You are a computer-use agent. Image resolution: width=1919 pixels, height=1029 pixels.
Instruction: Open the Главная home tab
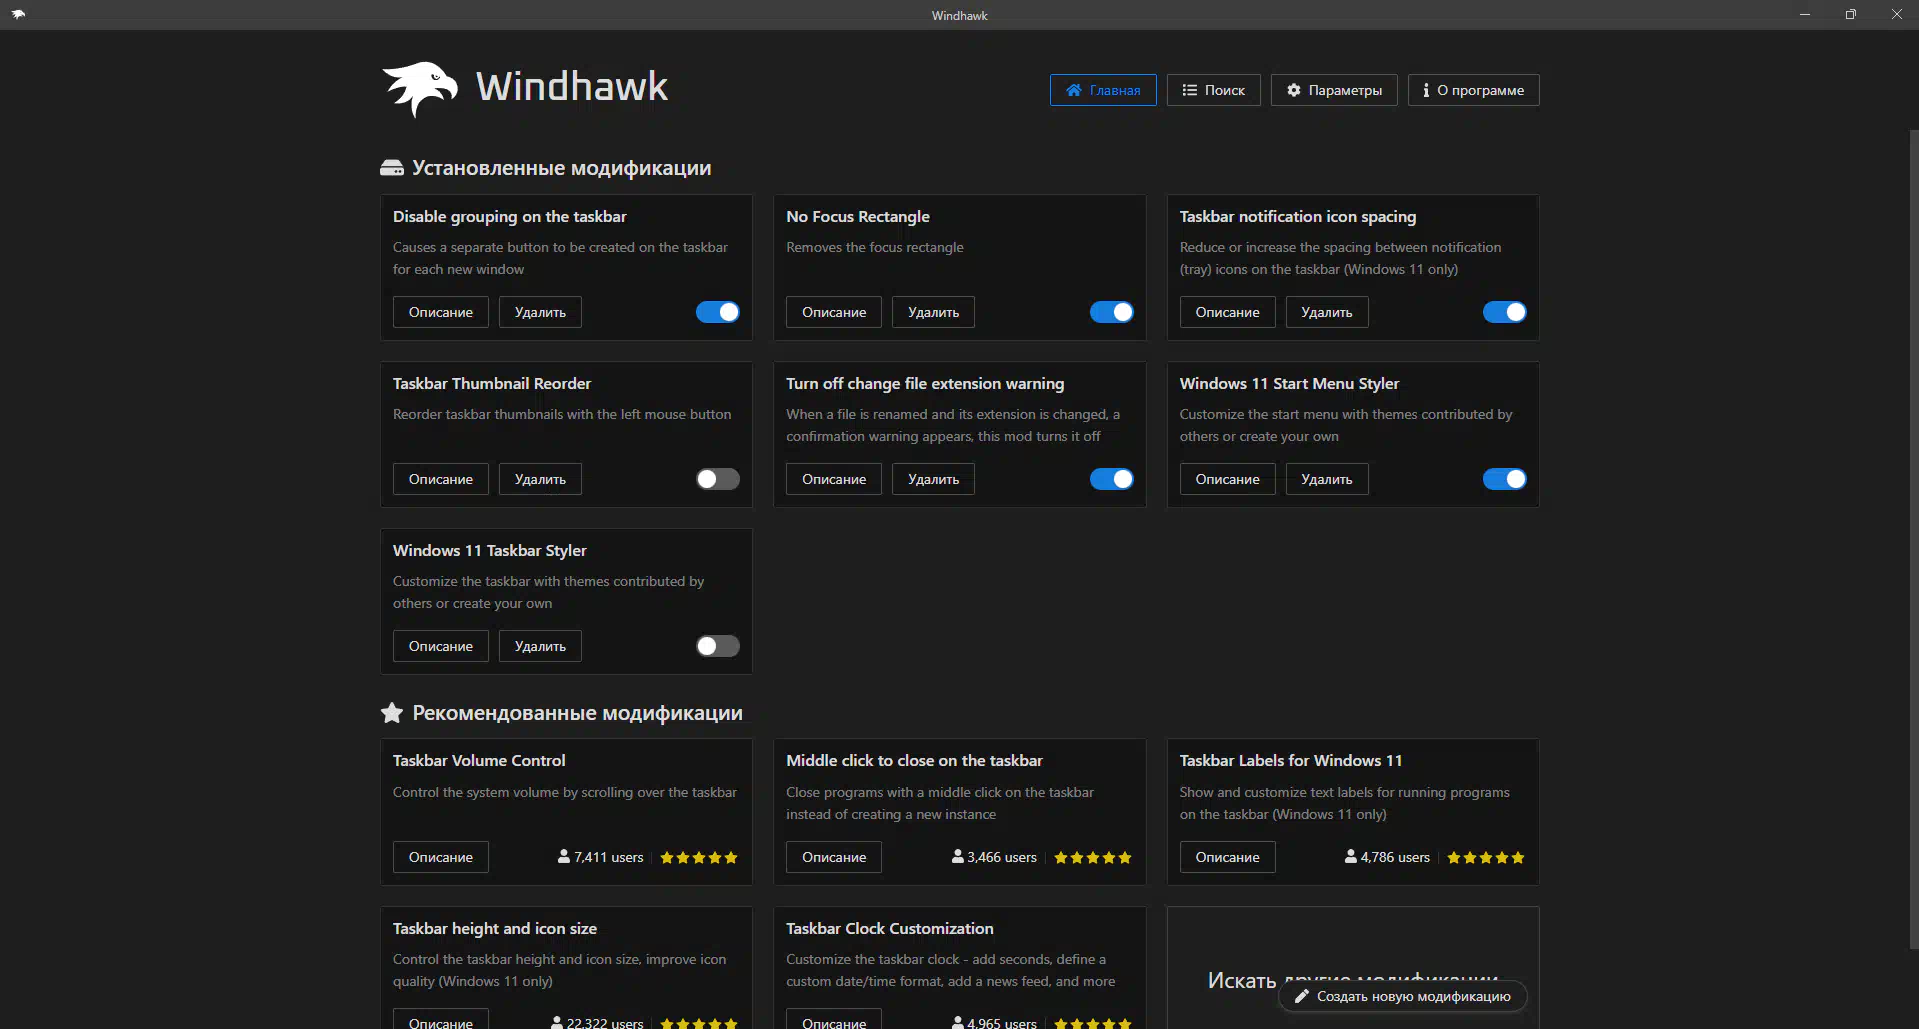click(1103, 90)
